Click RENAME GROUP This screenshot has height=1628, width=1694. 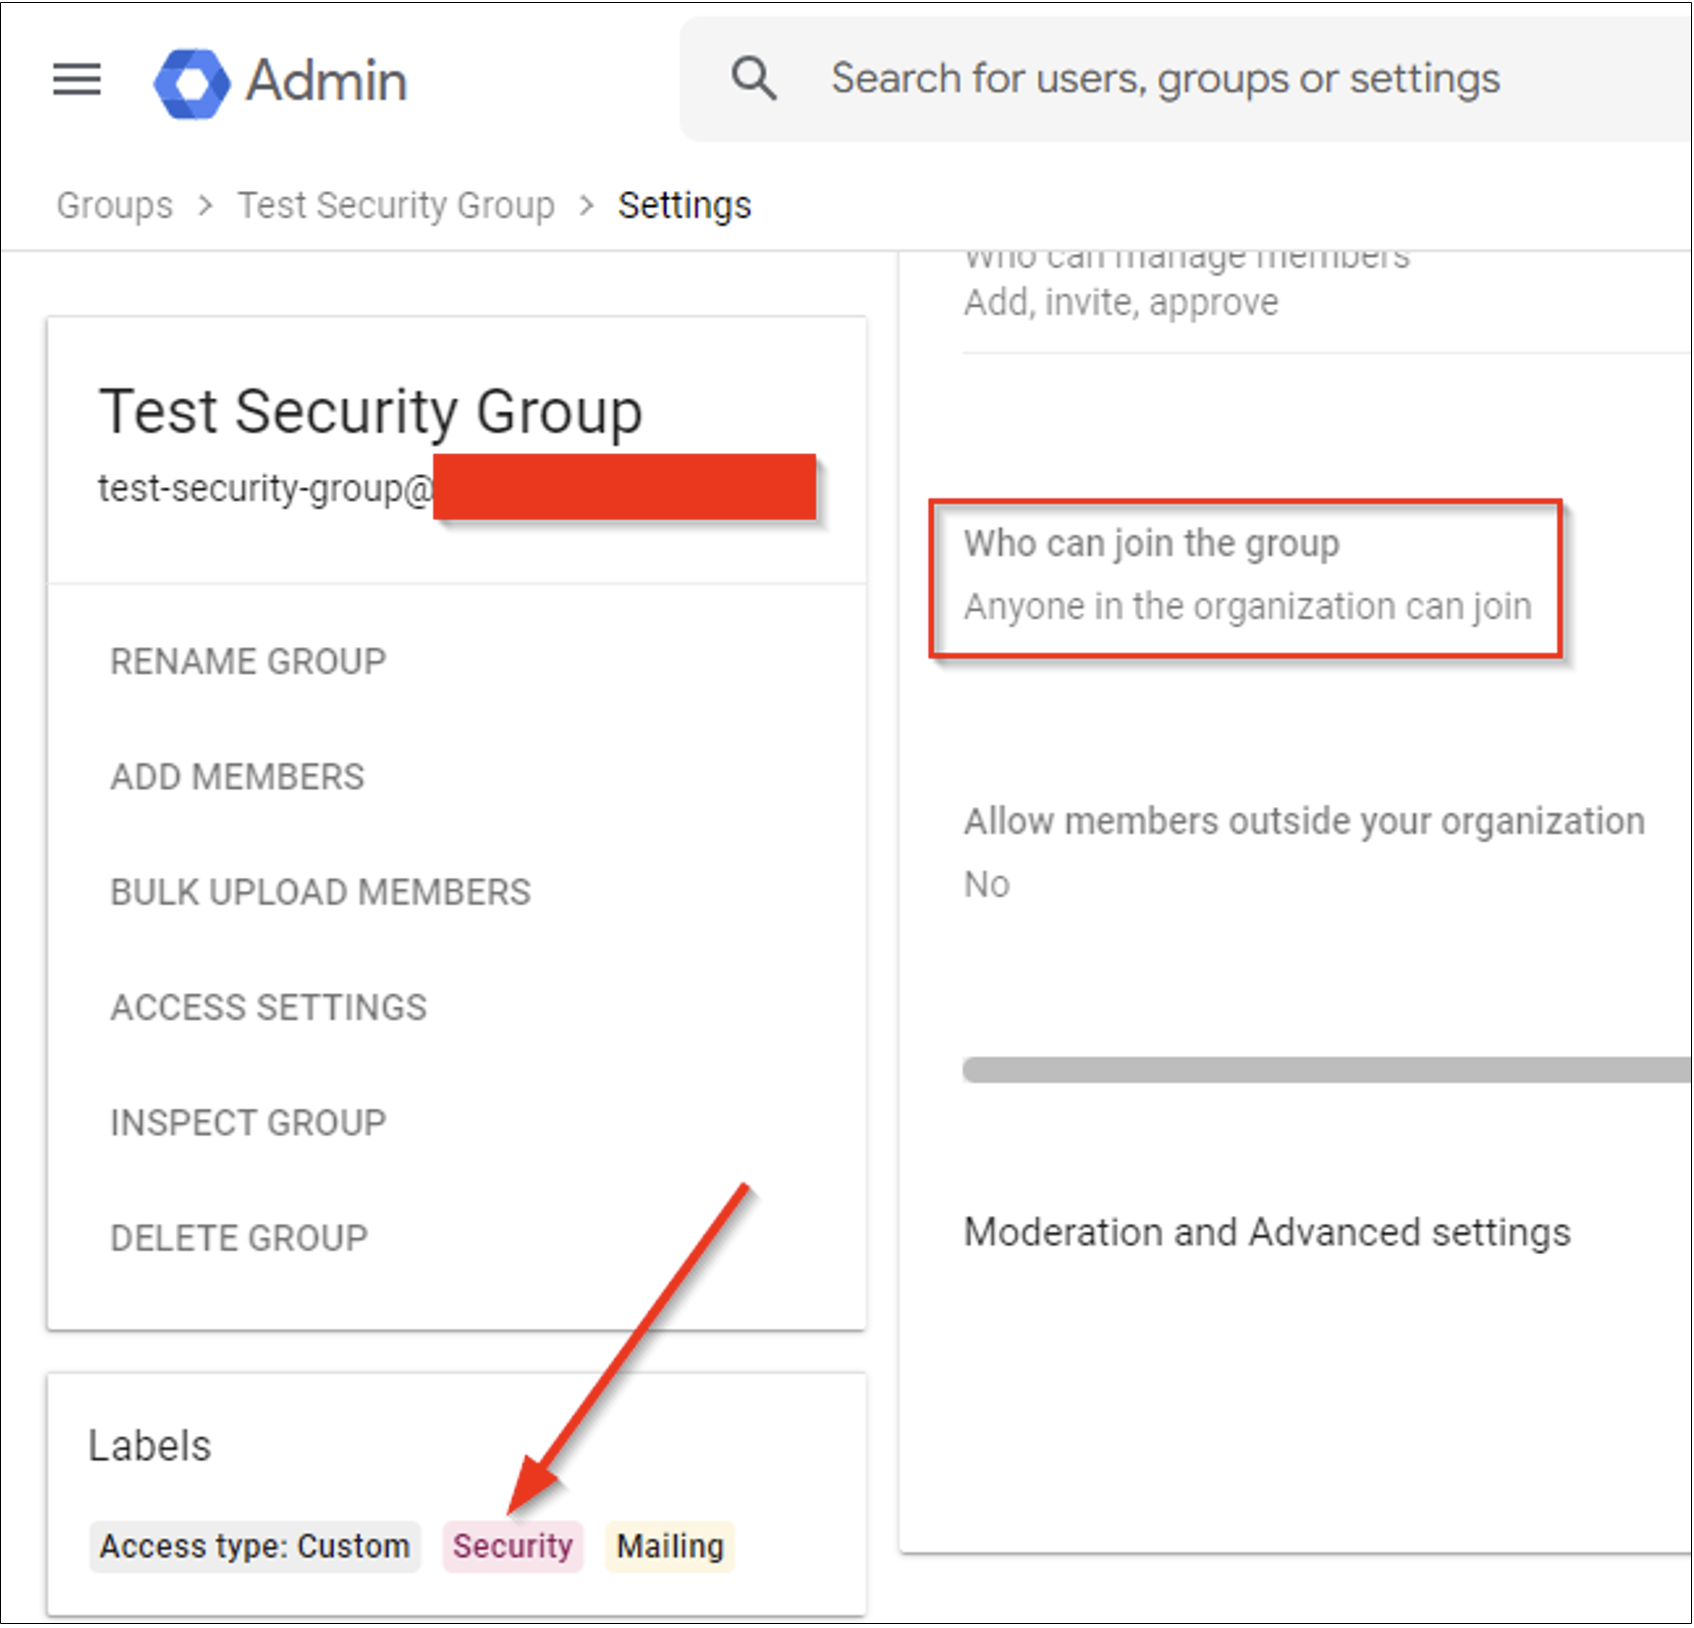click(x=247, y=660)
